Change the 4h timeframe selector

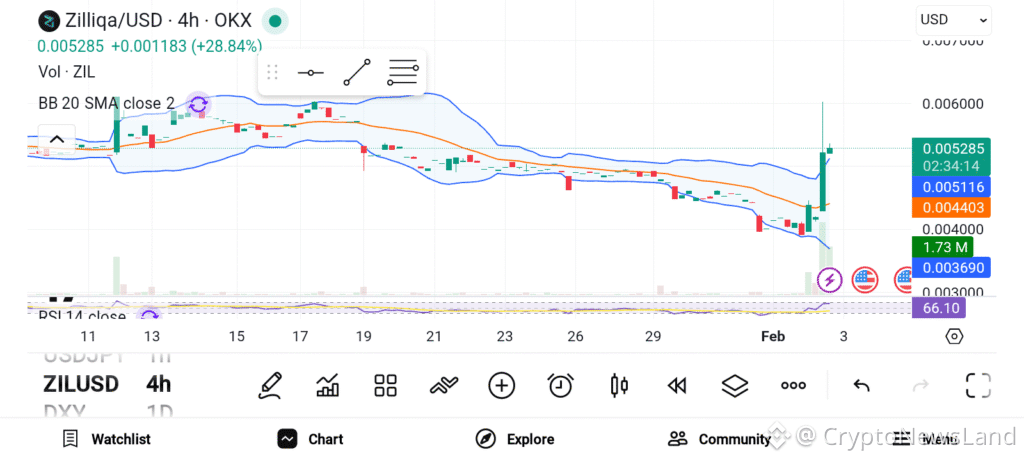(158, 384)
